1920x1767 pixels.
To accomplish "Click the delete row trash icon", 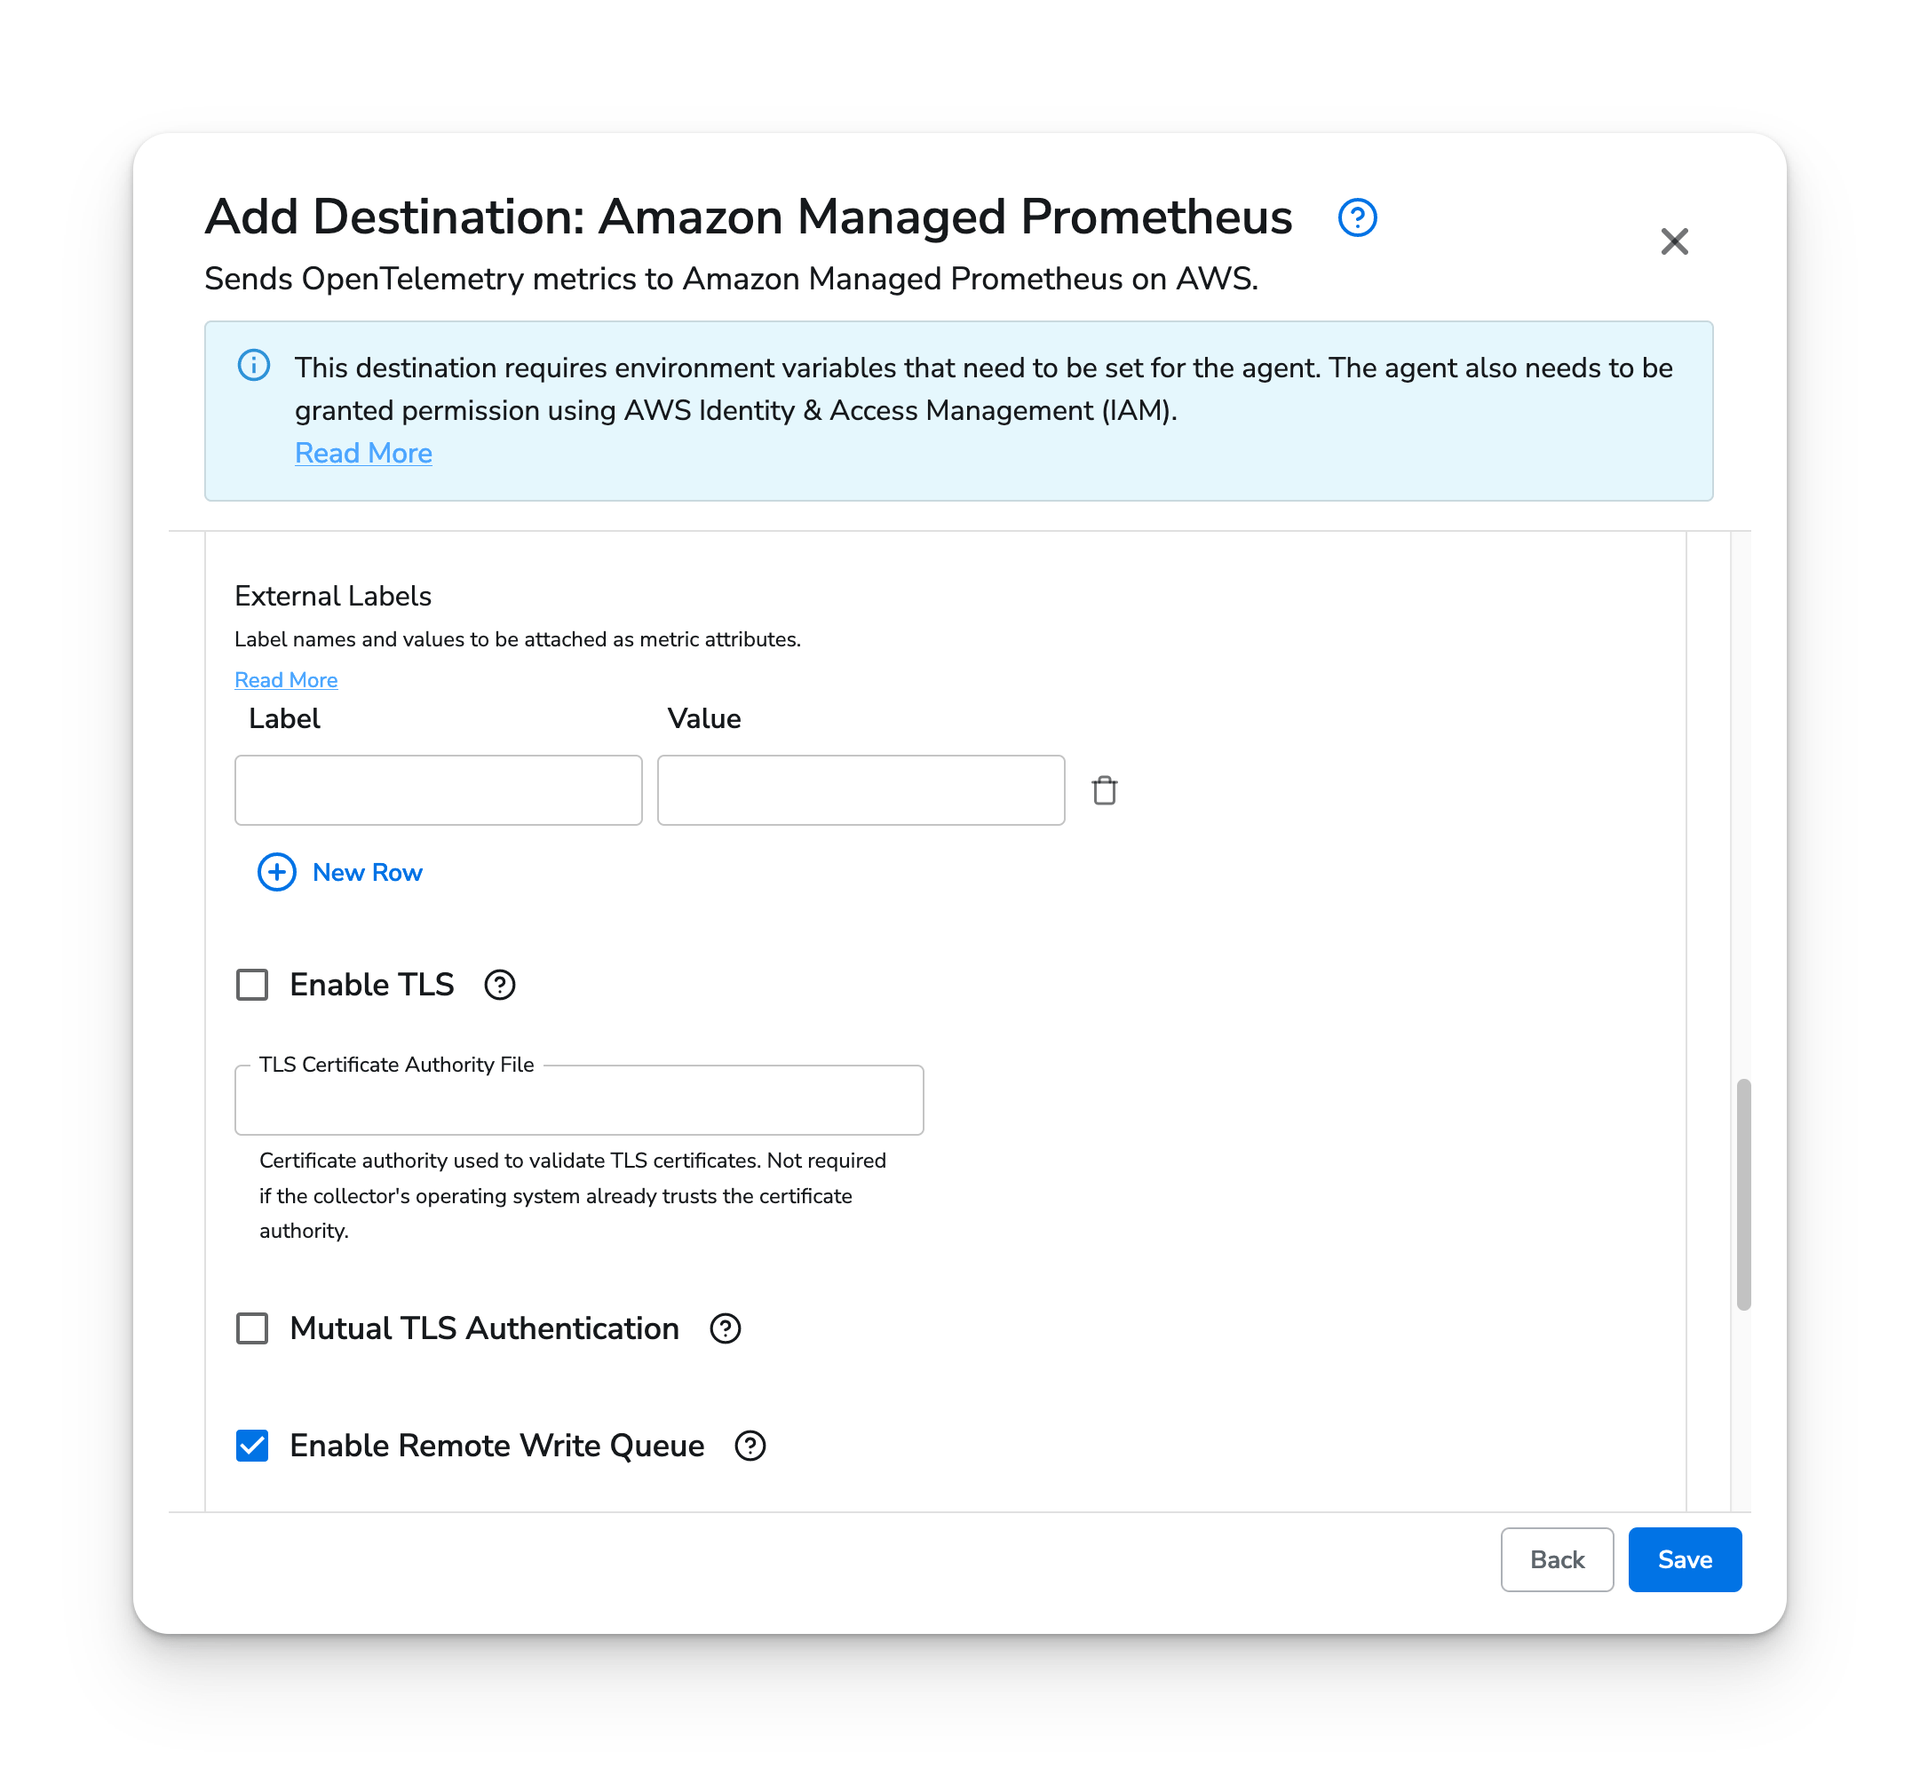I will pos(1106,791).
